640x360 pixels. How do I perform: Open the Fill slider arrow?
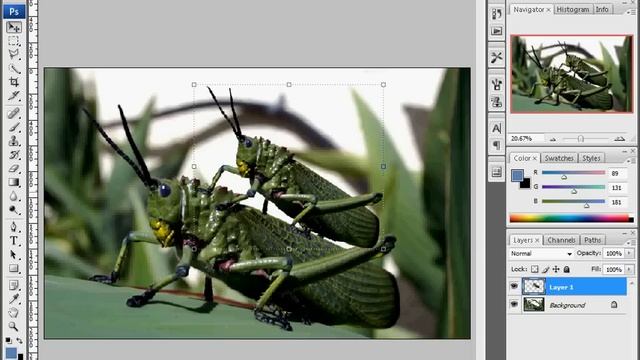coord(629,269)
